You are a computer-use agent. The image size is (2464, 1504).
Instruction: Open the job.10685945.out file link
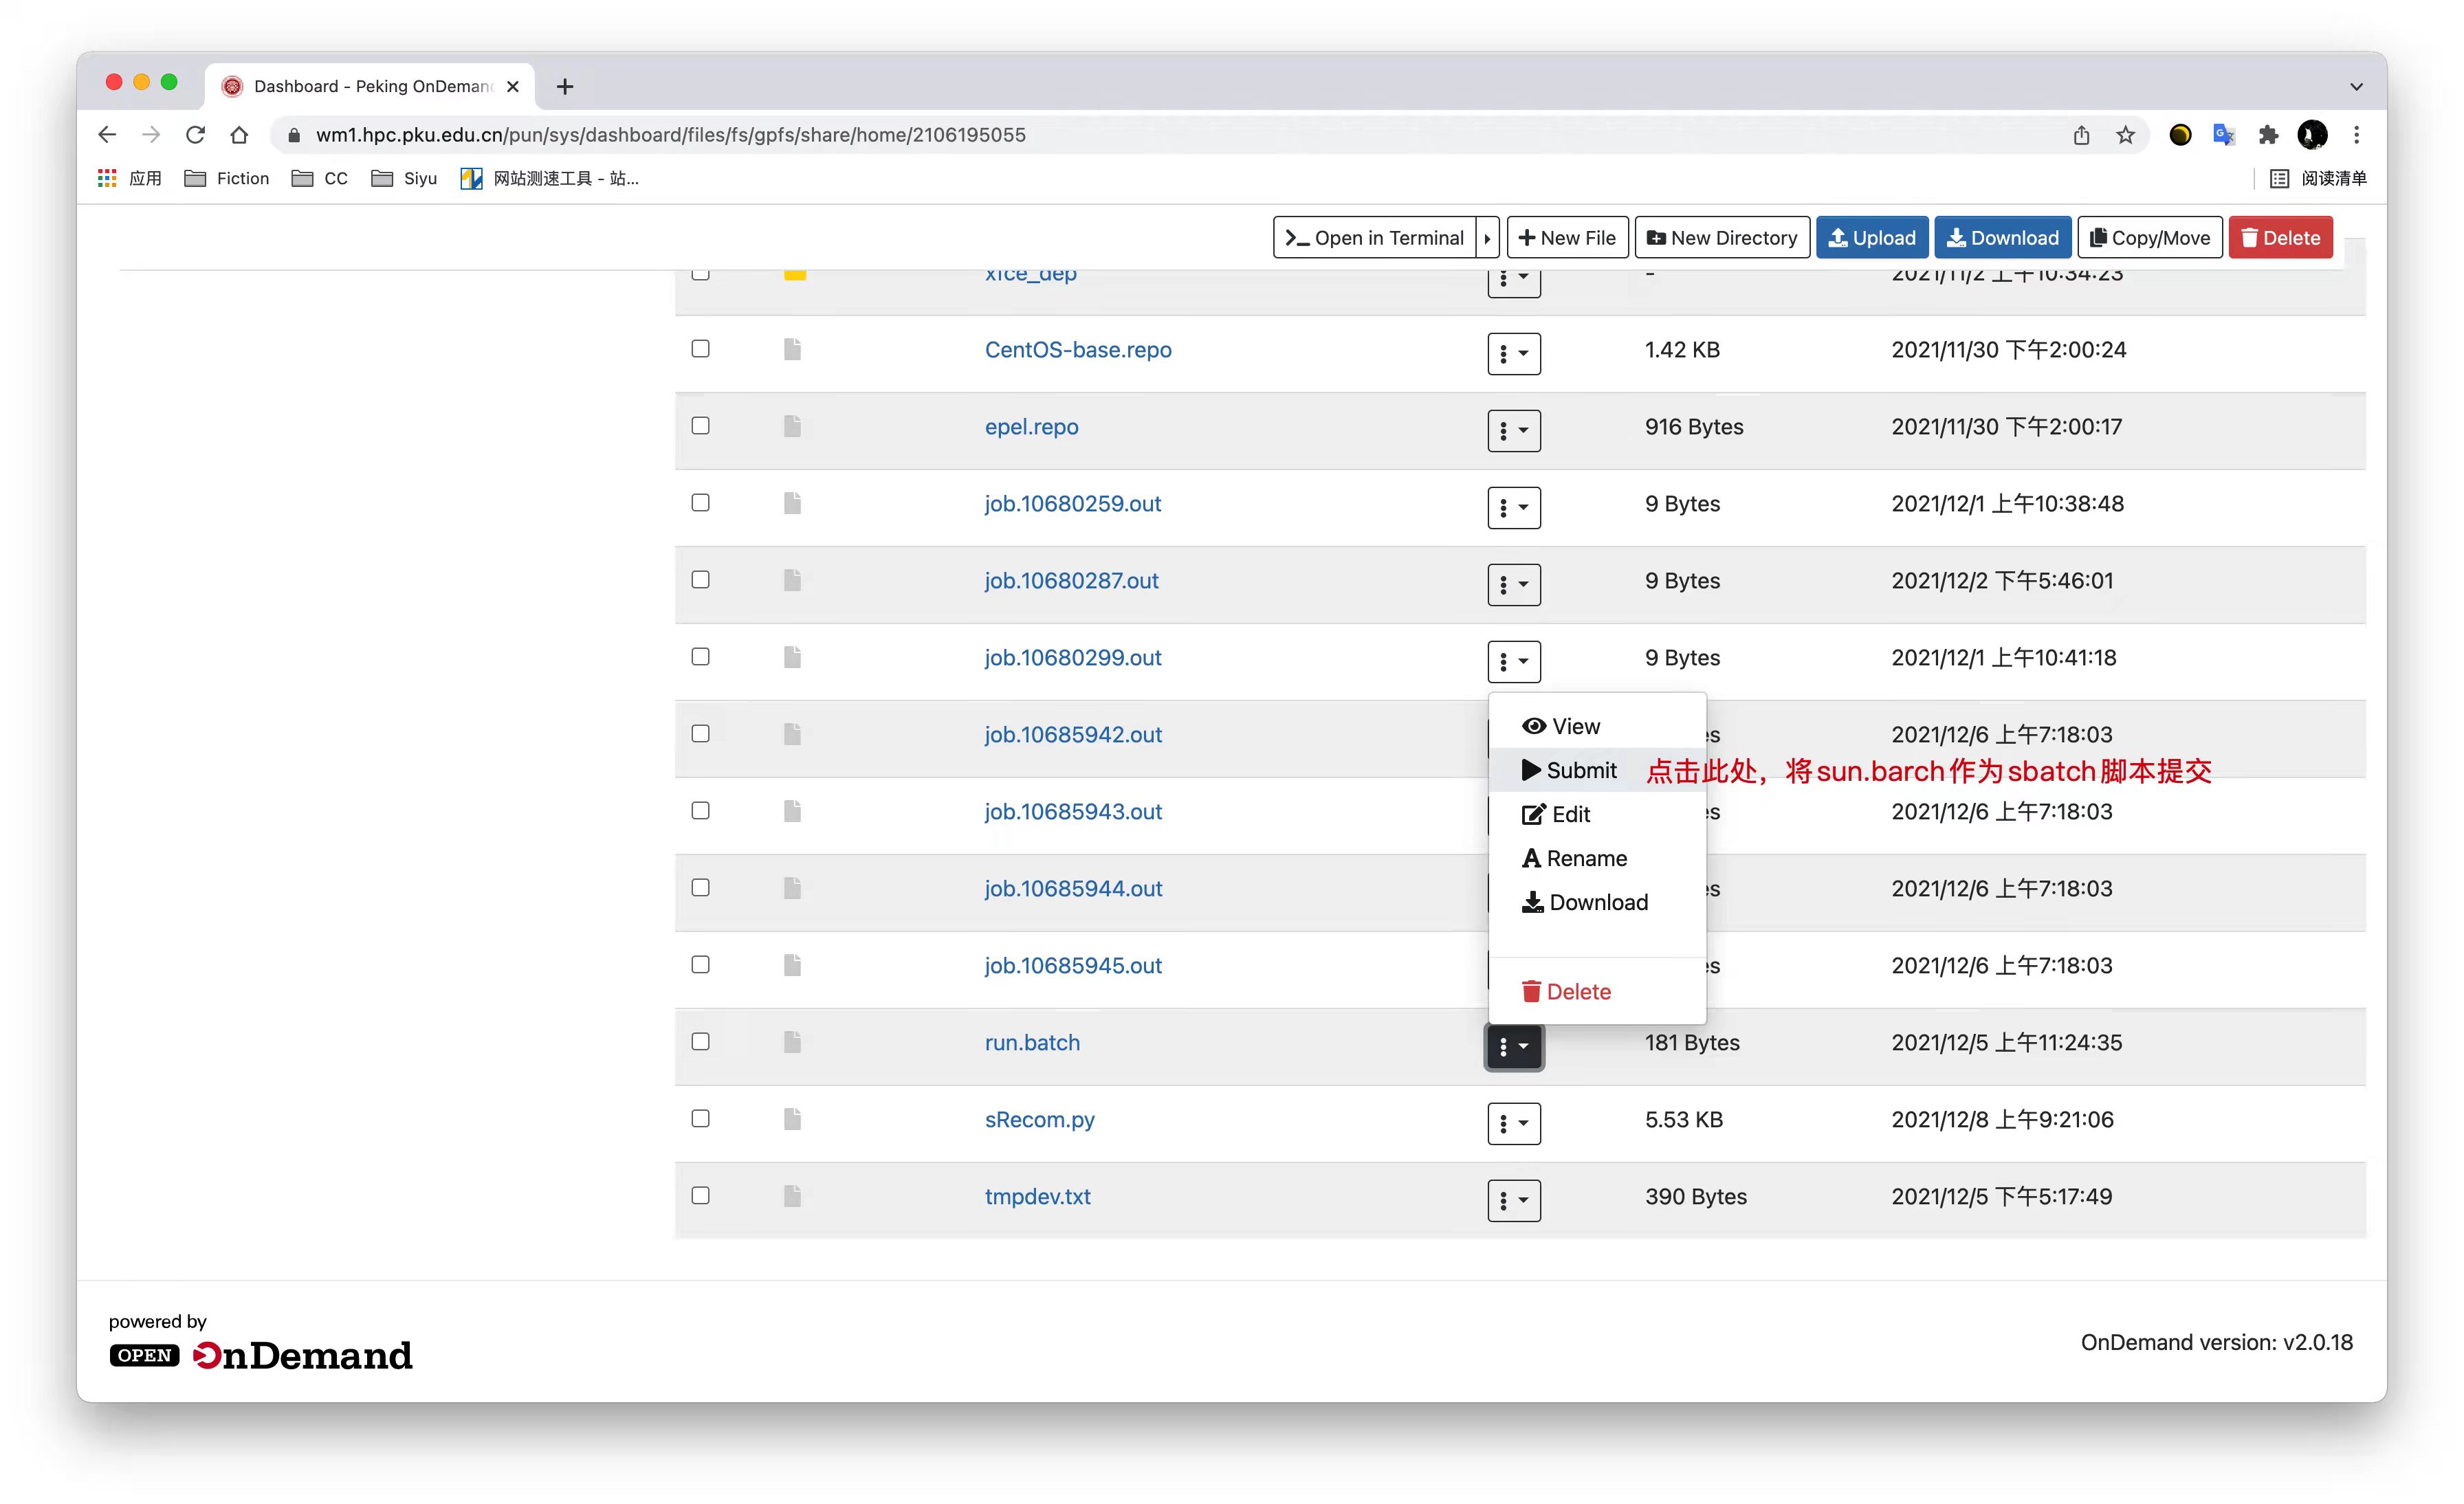pyautogui.click(x=1073, y=965)
